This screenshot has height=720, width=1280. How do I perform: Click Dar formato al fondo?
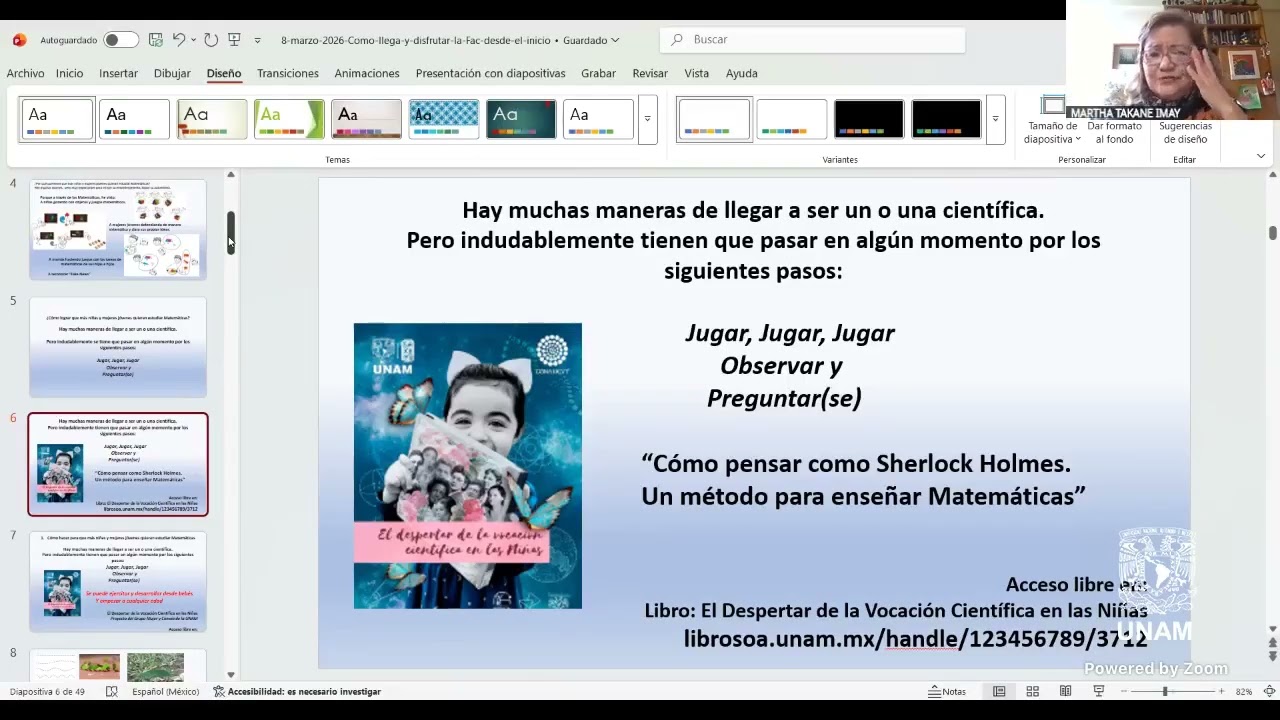coord(1114,132)
